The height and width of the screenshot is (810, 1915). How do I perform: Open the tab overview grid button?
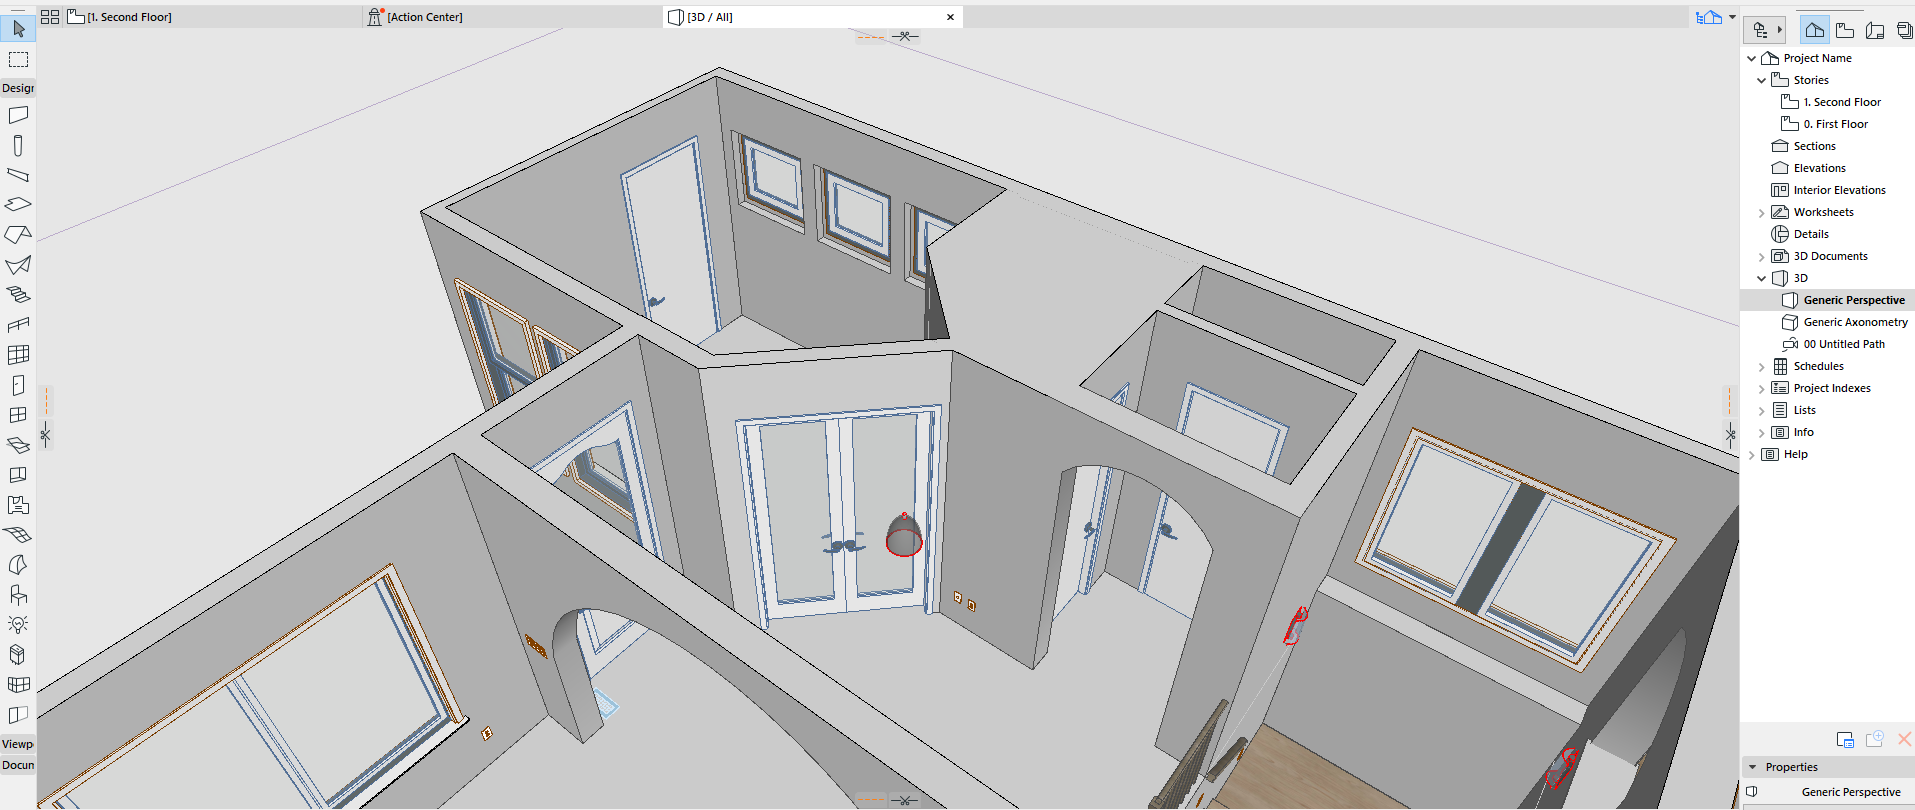(x=50, y=17)
